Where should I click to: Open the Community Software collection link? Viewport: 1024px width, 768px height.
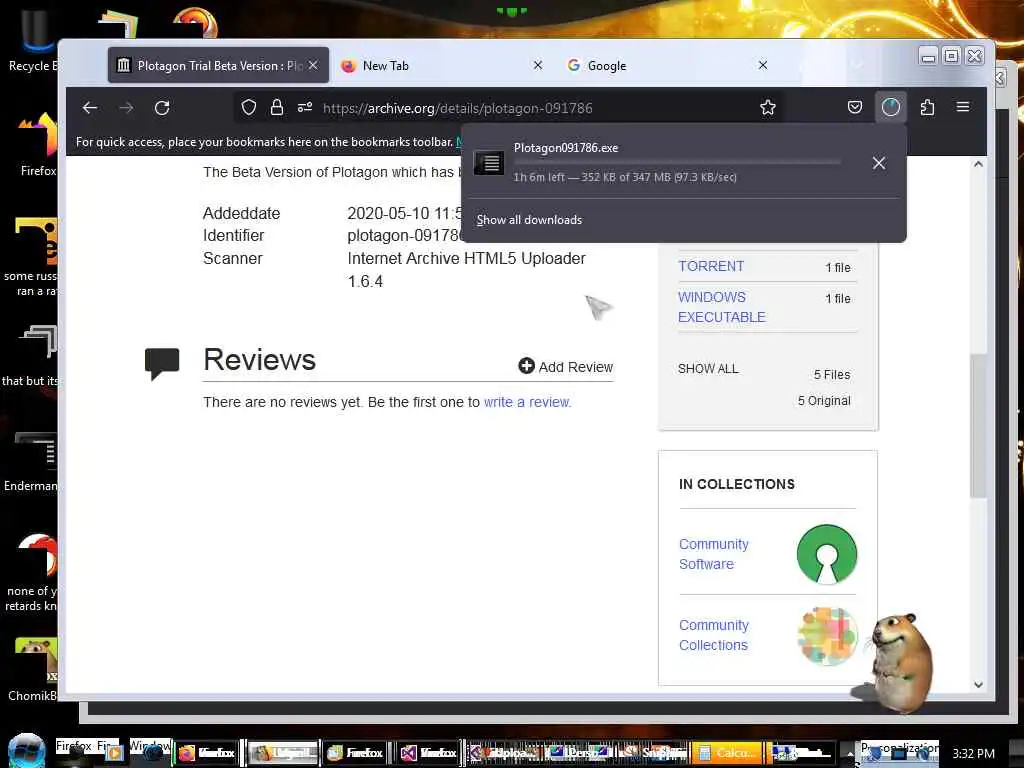coord(713,554)
